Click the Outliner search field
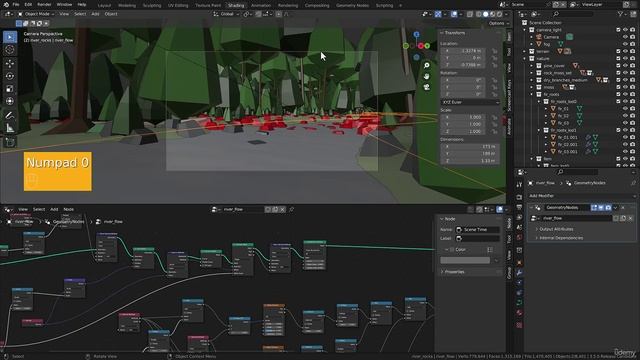Image resolution: width=640 pixels, height=360 pixels. pyautogui.click(x=573, y=14)
